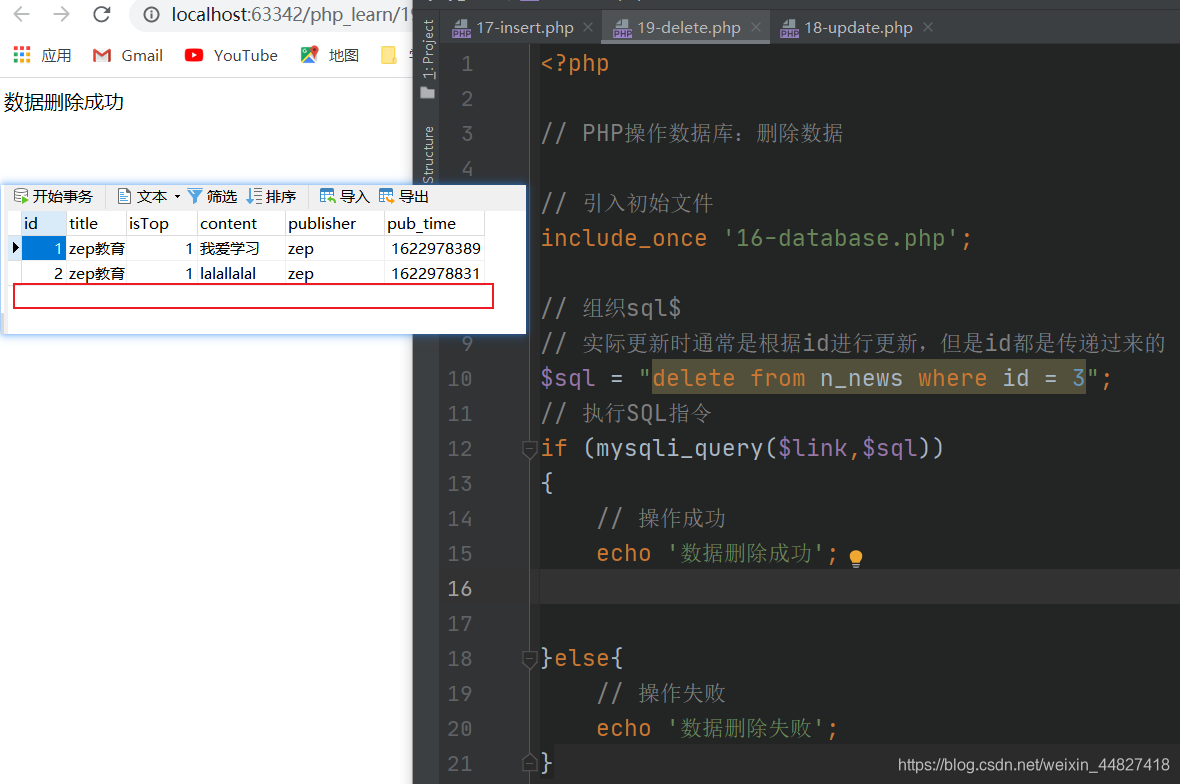This screenshot has width=1180, height=784.
Task: Reload the browser page
Action: point(102,14)
